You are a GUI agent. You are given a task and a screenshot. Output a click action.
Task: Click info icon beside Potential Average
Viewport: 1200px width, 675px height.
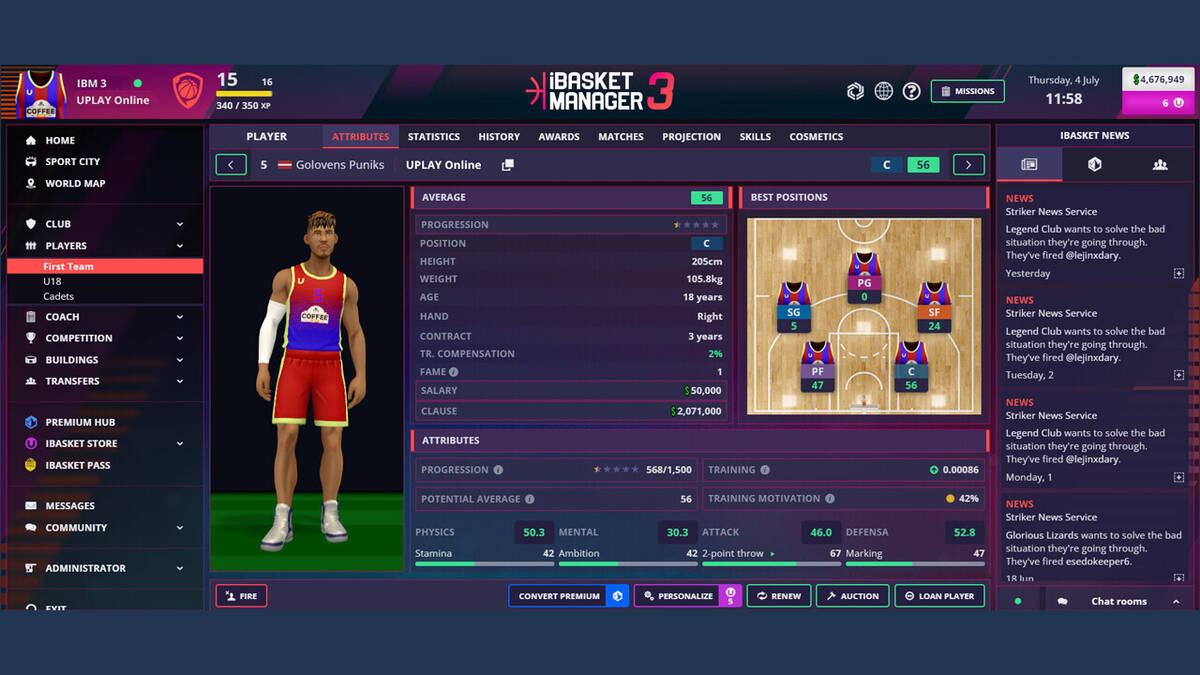point(529,499)
